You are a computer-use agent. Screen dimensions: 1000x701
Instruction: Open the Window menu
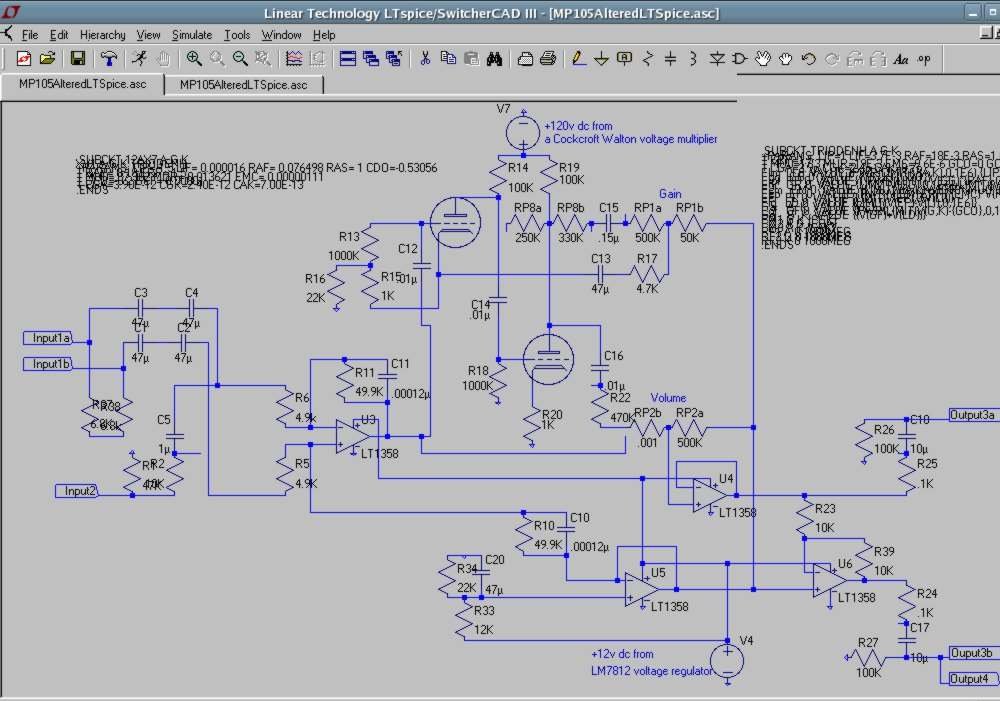[281, 34]
